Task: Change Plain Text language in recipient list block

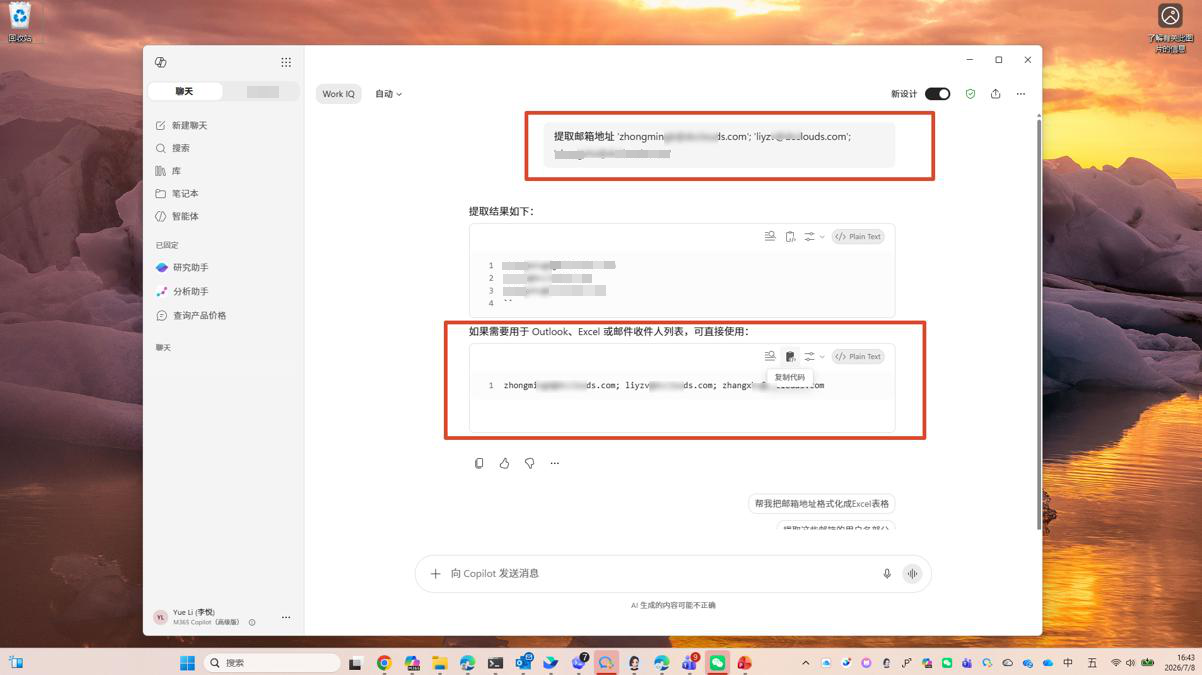Action: pyautogui.click(x=858, y=356)
